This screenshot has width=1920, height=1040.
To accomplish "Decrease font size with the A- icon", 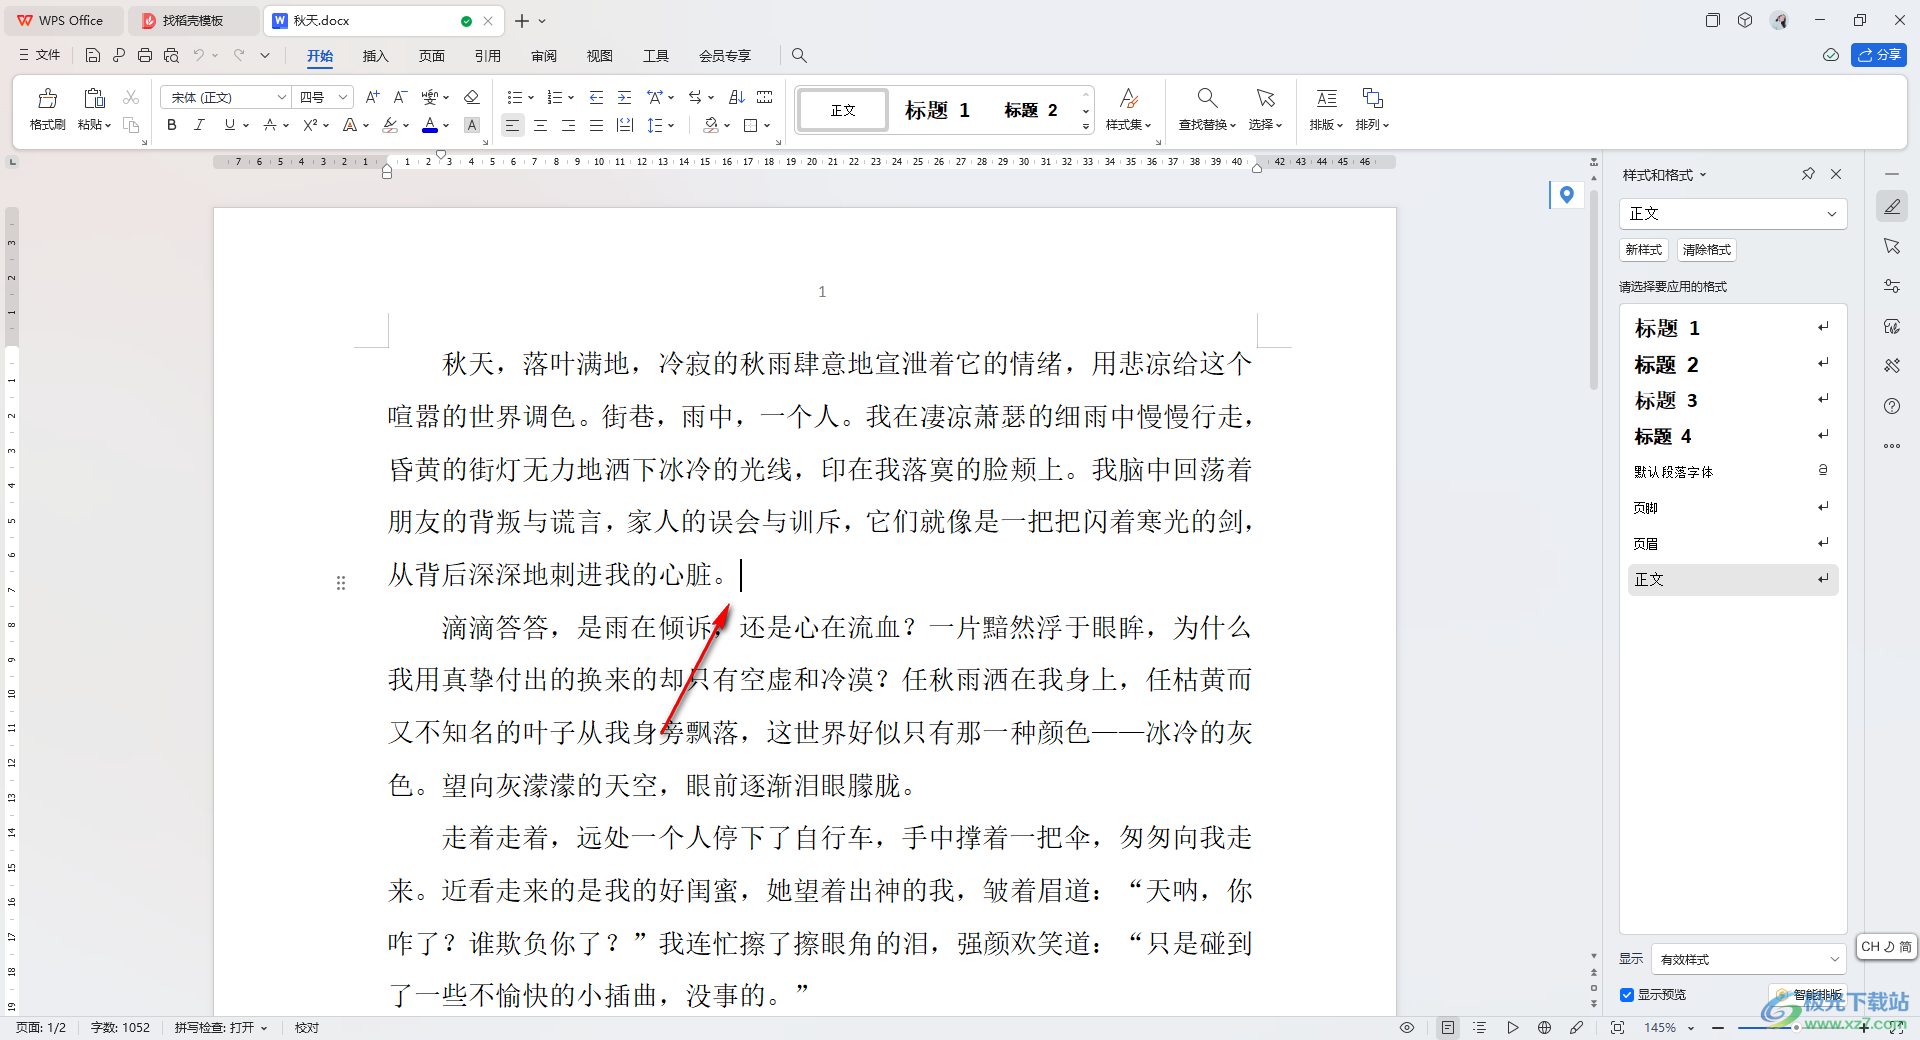I will pyautogui.click(x=400, y=97).
